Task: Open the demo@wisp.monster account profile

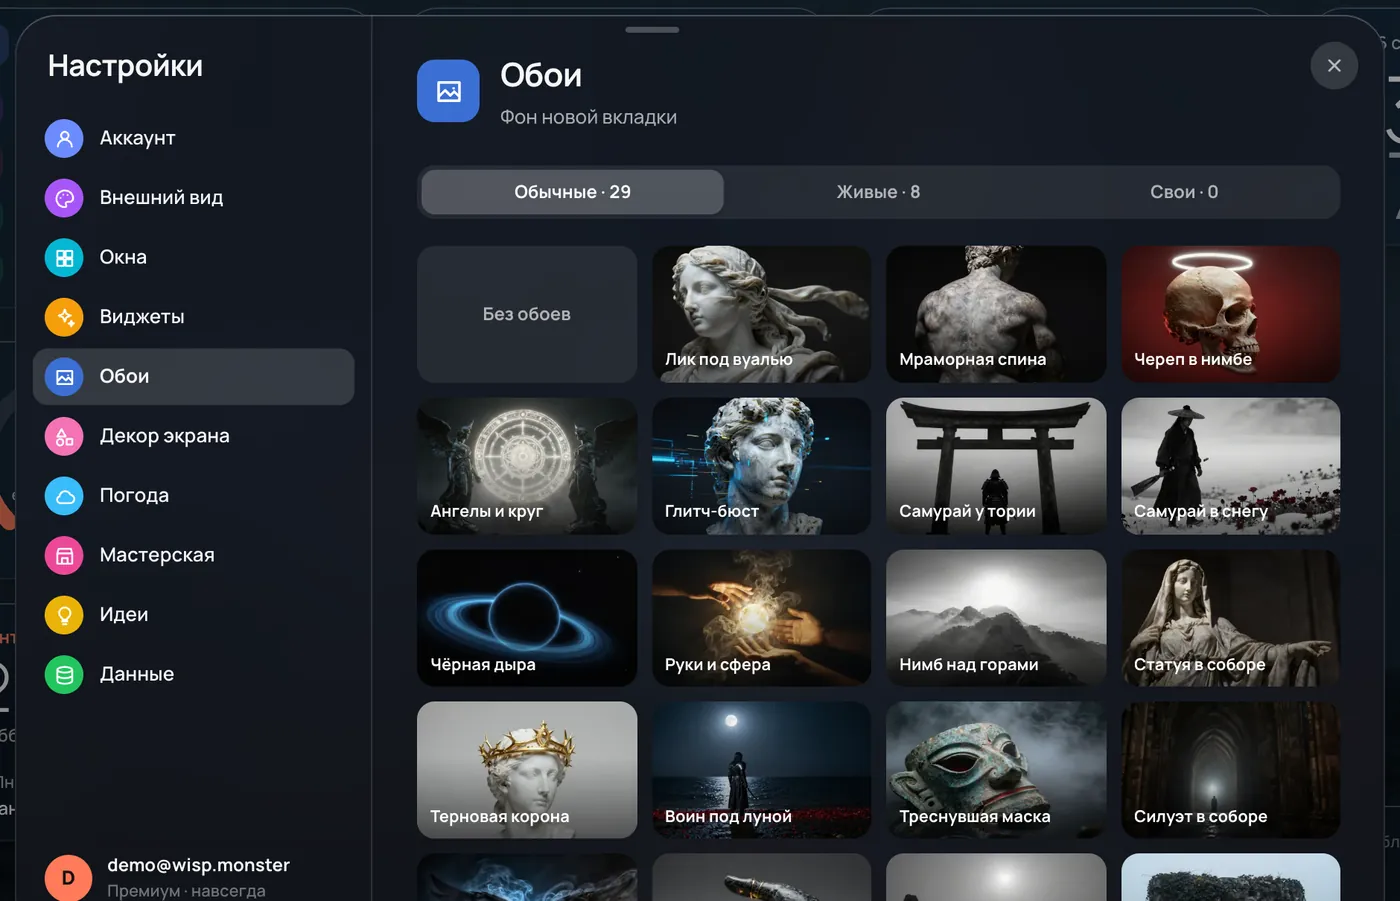Action: 193,876
